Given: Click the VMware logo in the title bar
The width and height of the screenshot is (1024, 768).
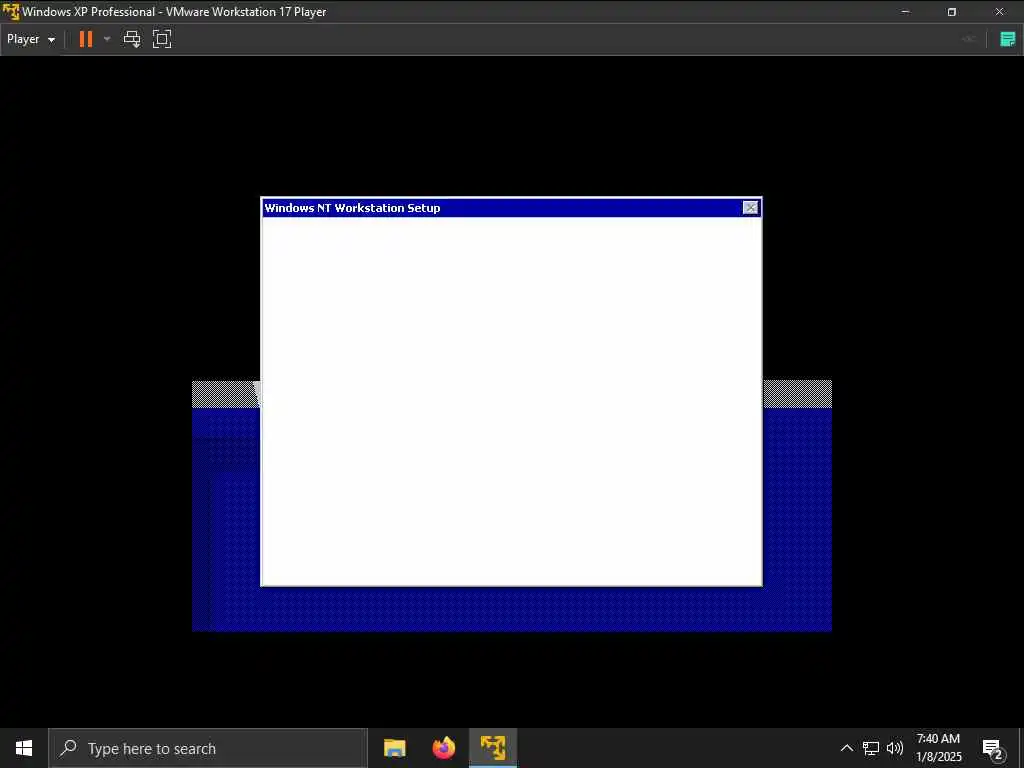Looking at the screenshot, I should pos(11,12).
